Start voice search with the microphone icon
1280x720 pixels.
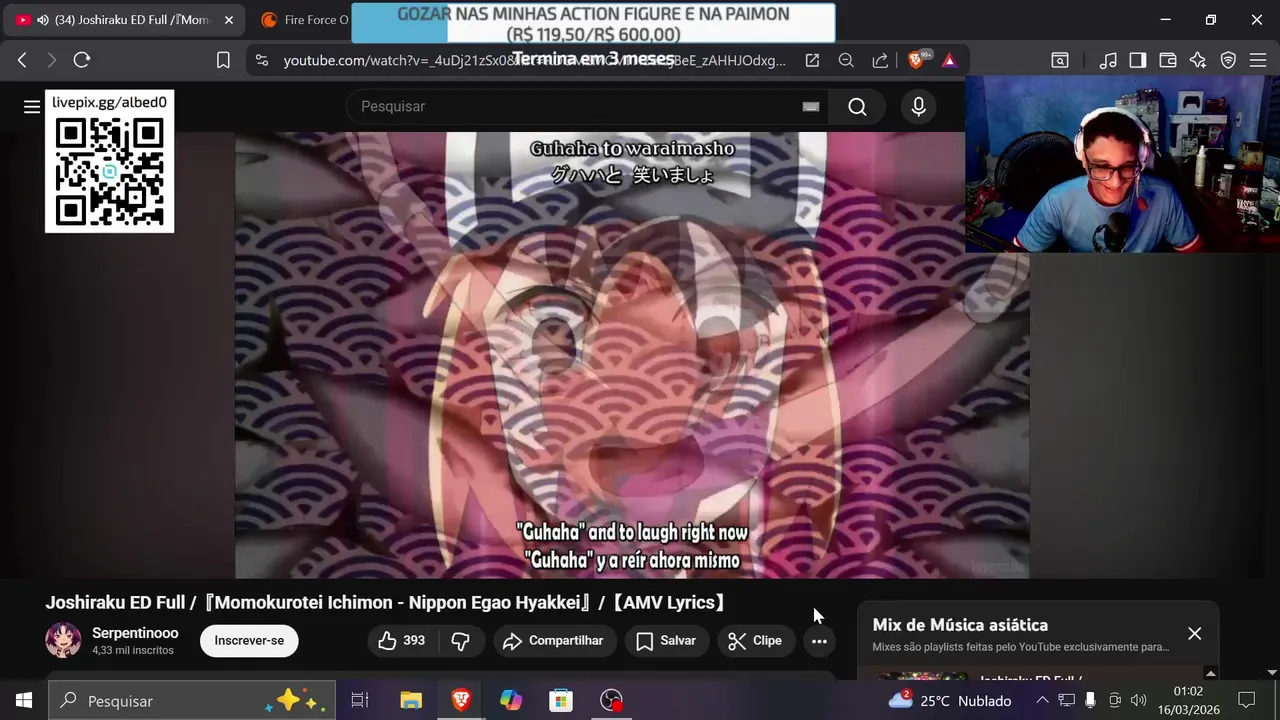point(918,107)
